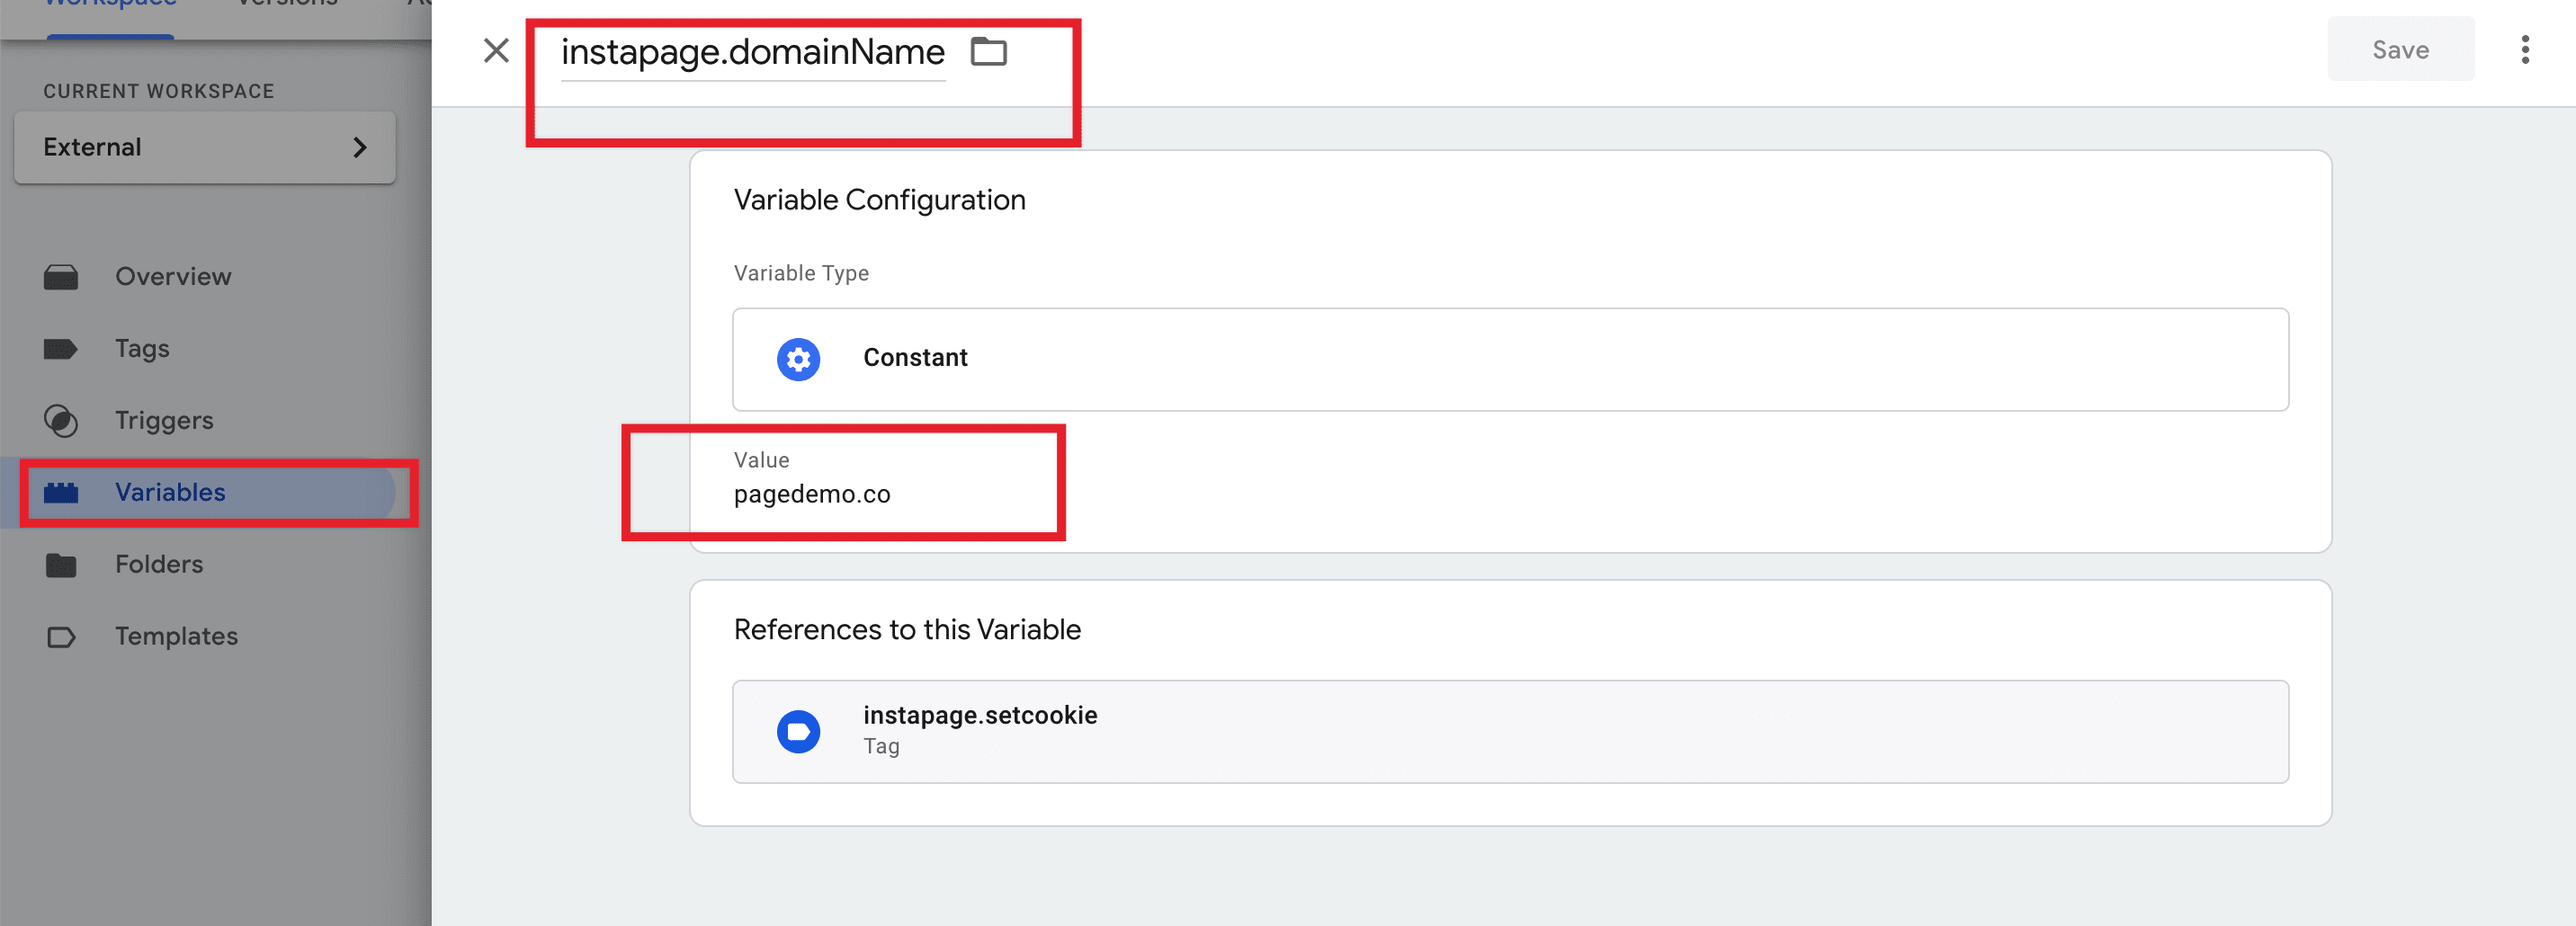Click the blue Constant gear icon
This screenshot has width=2576, height=926.
click(x=798, y=359)
